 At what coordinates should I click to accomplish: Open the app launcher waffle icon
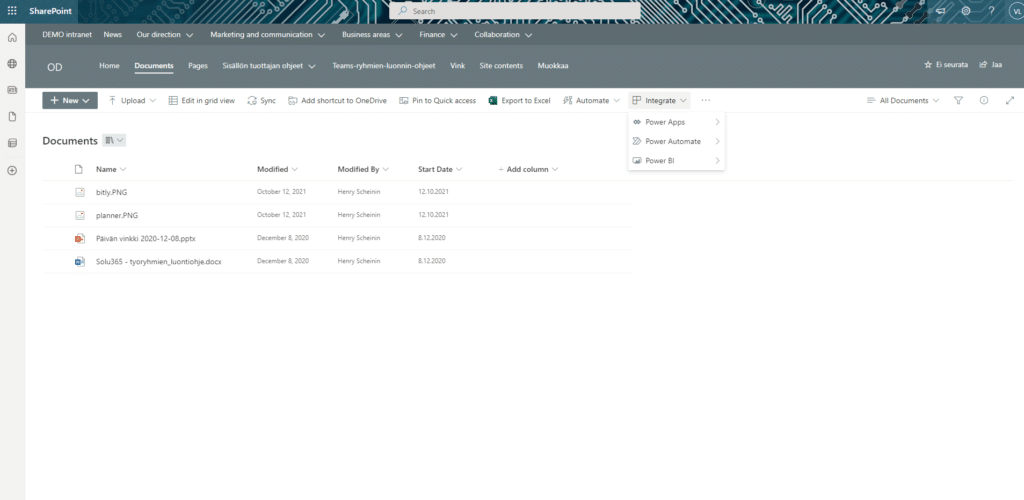click(x=12, y=11)
